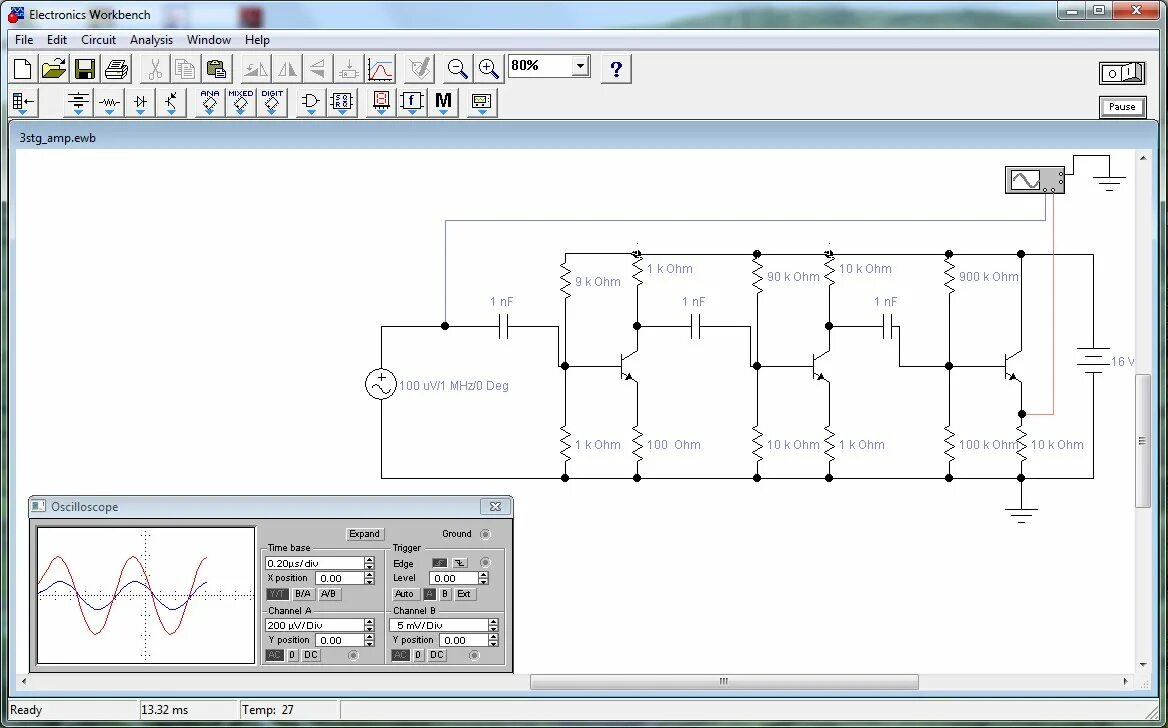Click the Expand oscilloscope button
Viewport: 1168px width, 728px height.
[364, 533]
